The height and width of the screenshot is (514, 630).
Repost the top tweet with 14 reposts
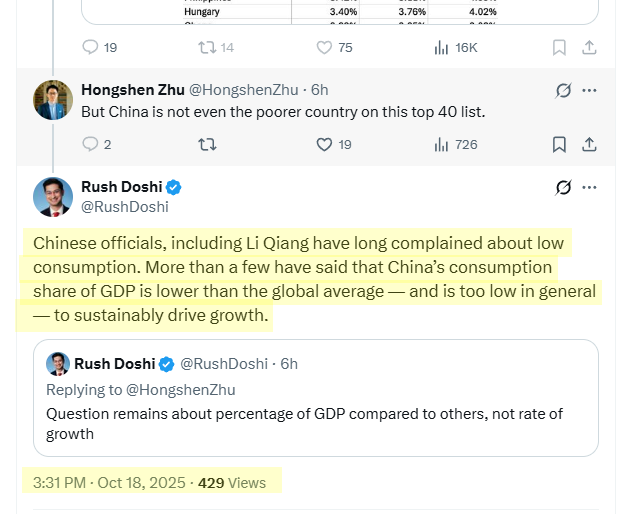click(x=207, y=47)
